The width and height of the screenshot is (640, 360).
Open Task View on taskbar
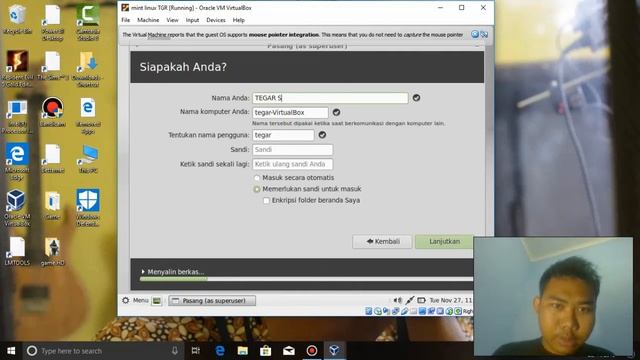point(196,351)
